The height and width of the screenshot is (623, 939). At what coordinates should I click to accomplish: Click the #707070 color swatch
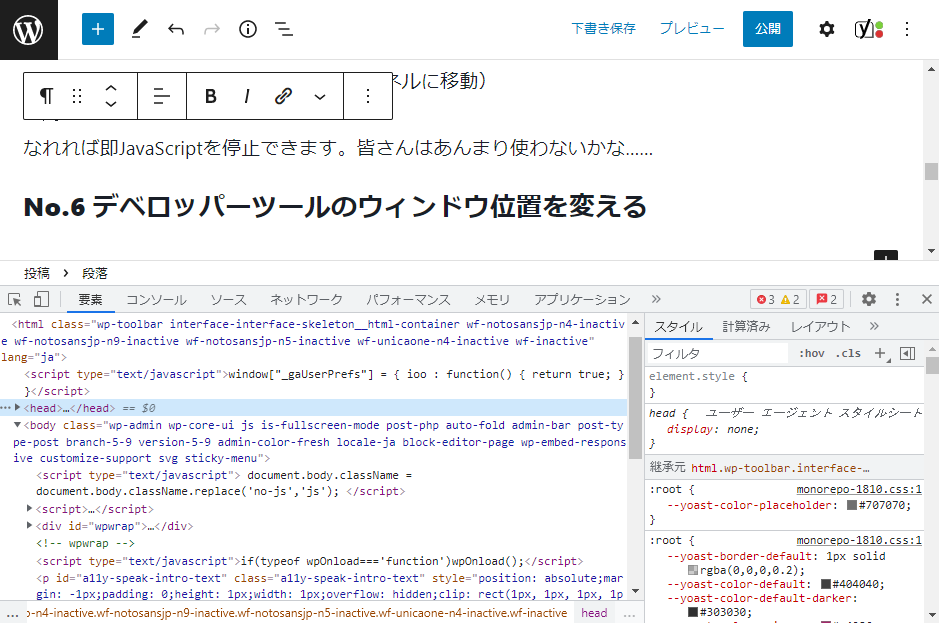click(852, 505)
